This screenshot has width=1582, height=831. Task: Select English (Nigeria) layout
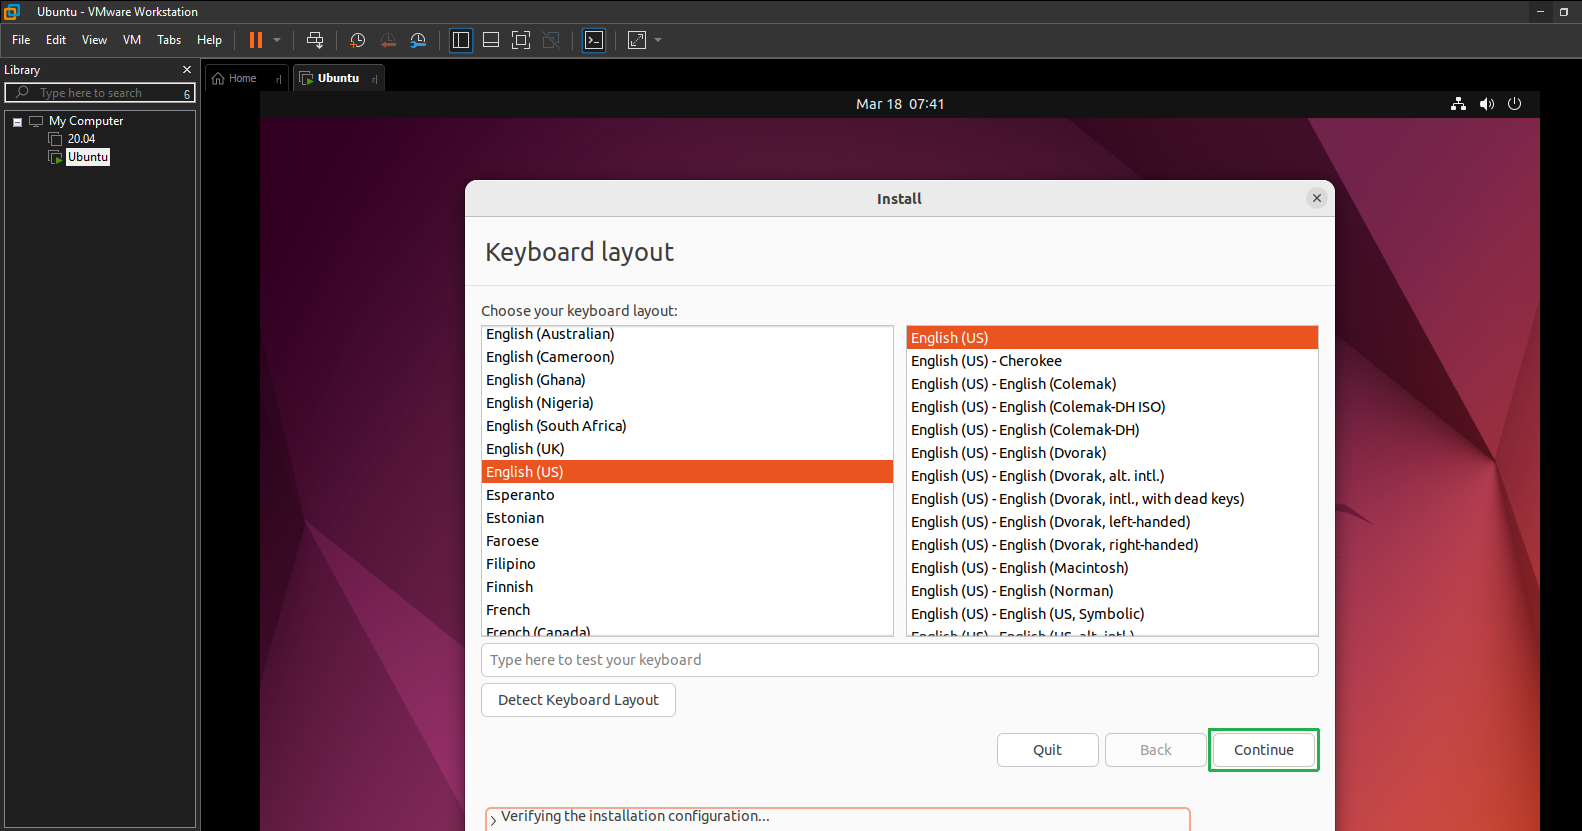coord(687,403)
